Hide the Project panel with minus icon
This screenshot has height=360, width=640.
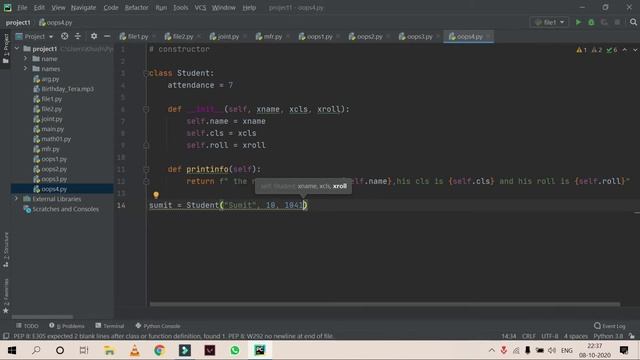point(107,36)
